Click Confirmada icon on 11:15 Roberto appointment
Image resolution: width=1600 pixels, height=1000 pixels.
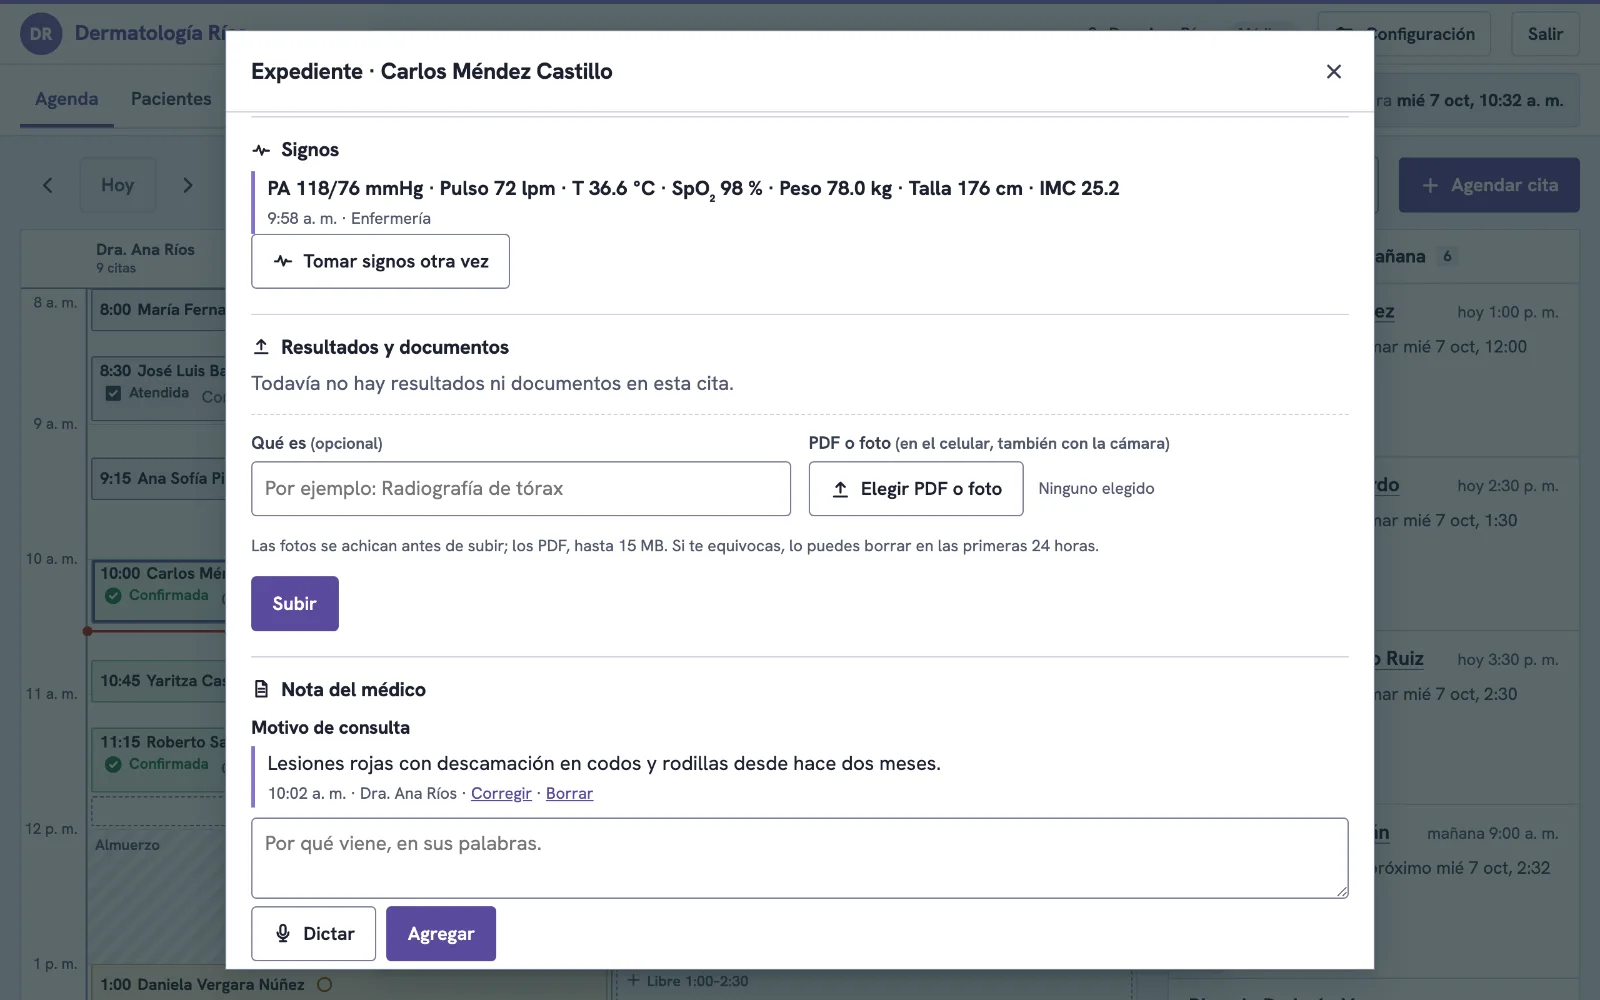113,764
